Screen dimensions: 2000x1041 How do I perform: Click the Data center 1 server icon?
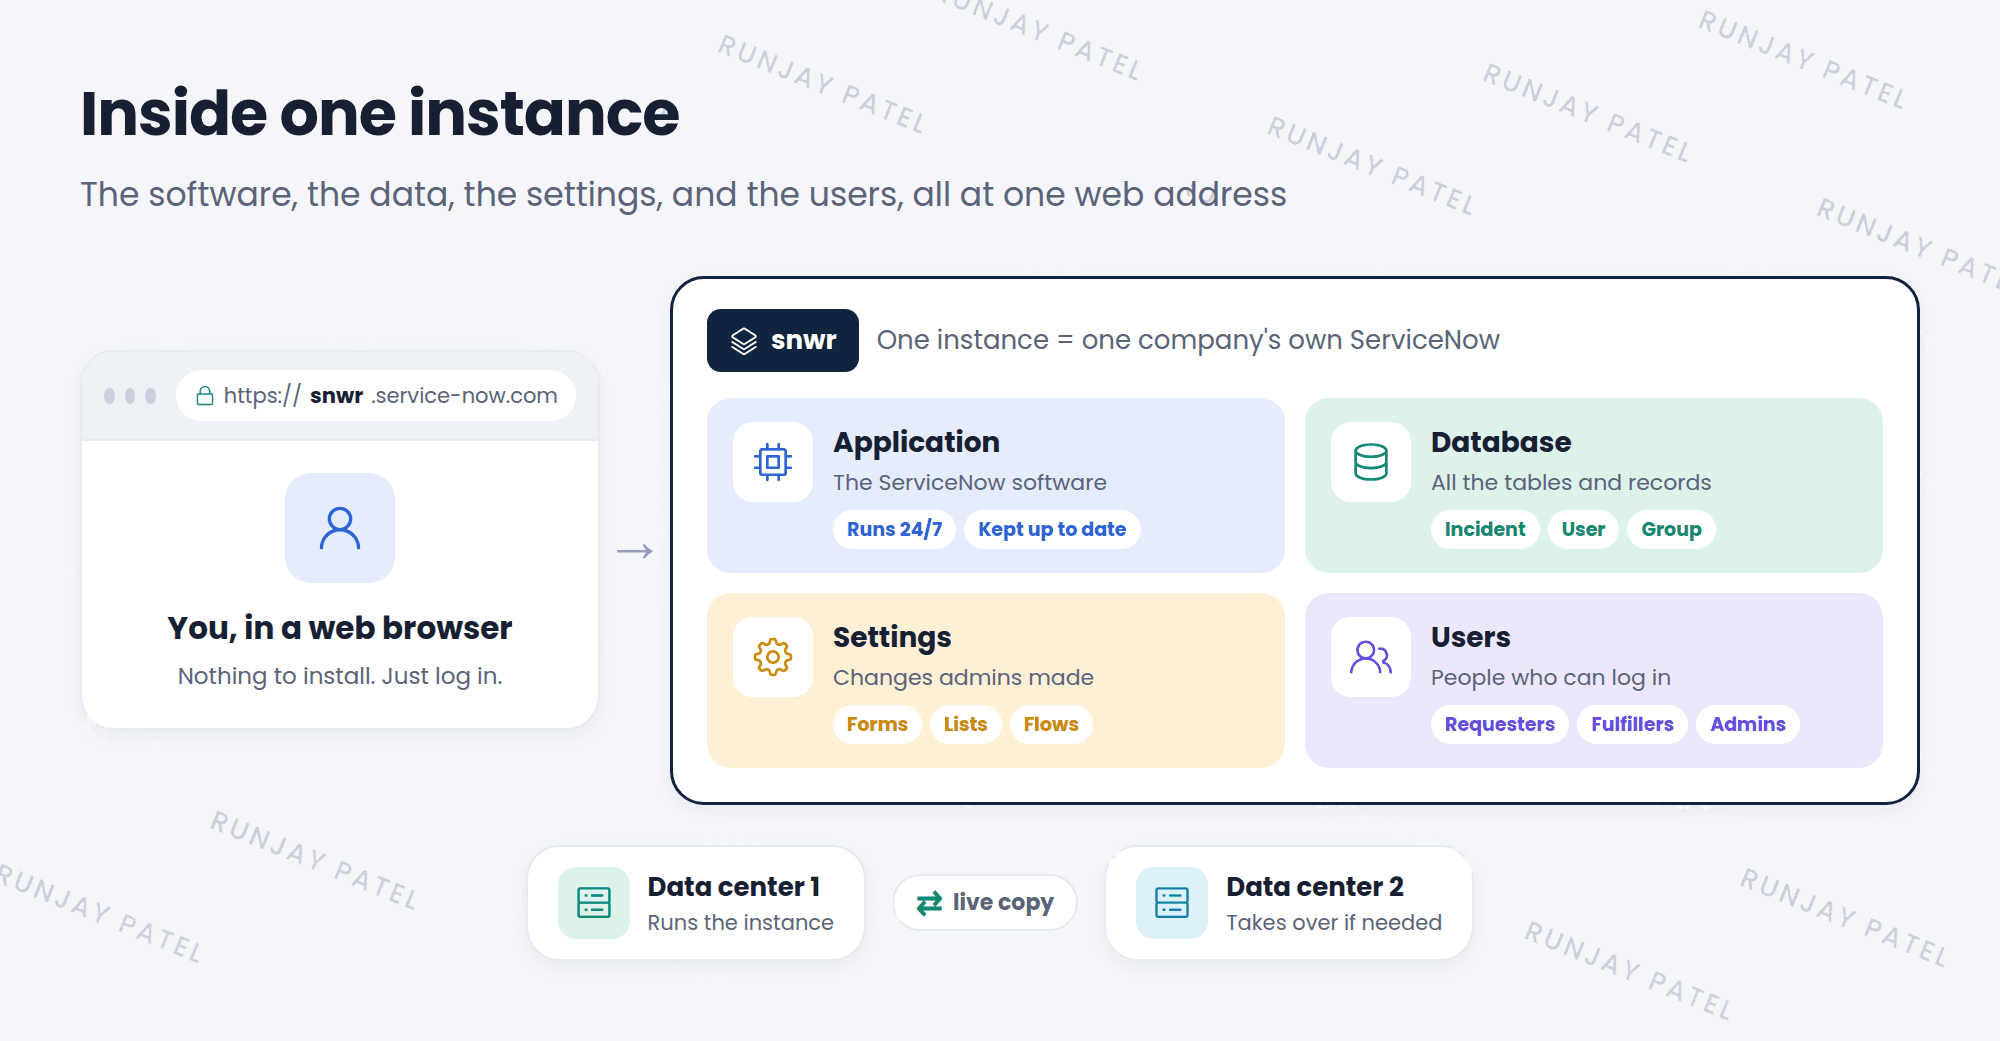click(594, 903)
